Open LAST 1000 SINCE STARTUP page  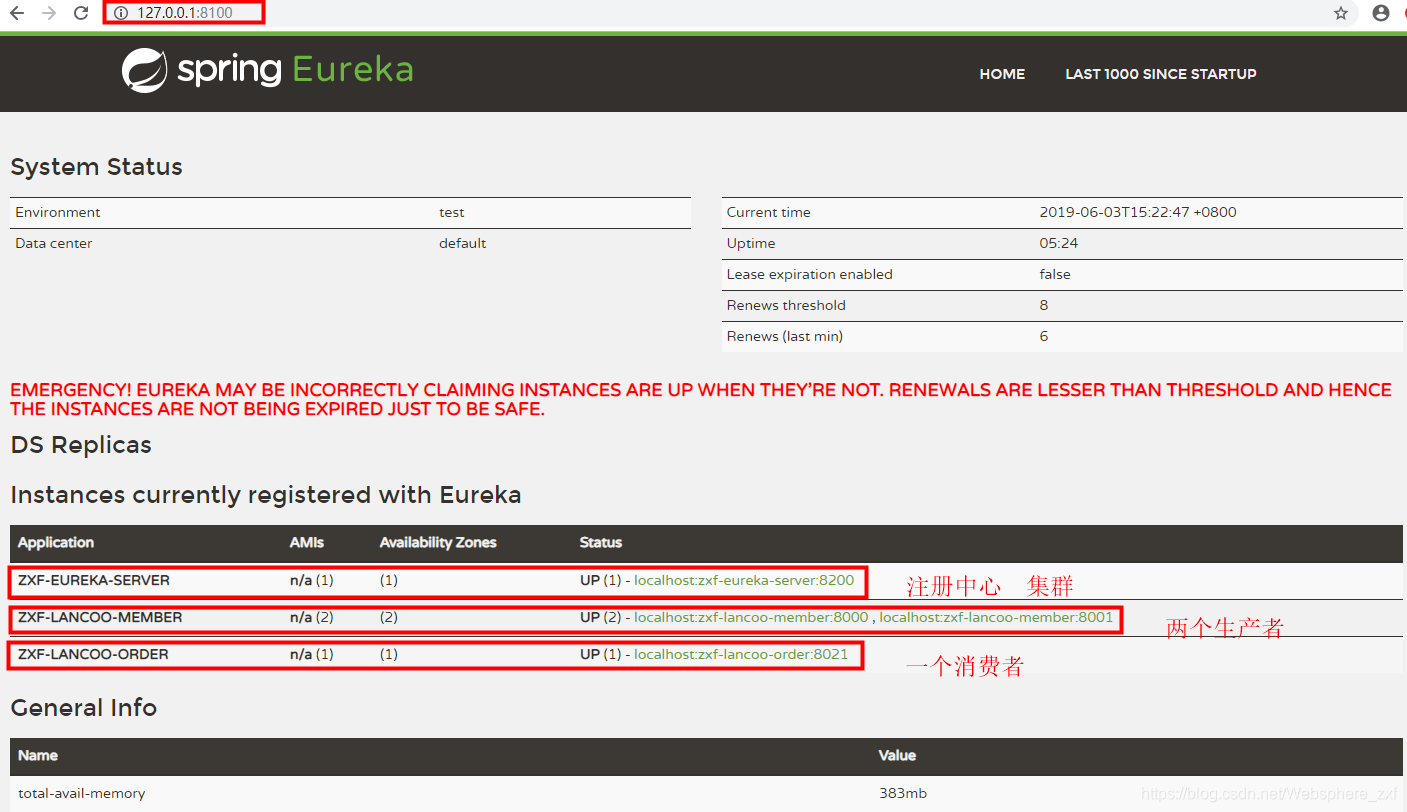1161,74
